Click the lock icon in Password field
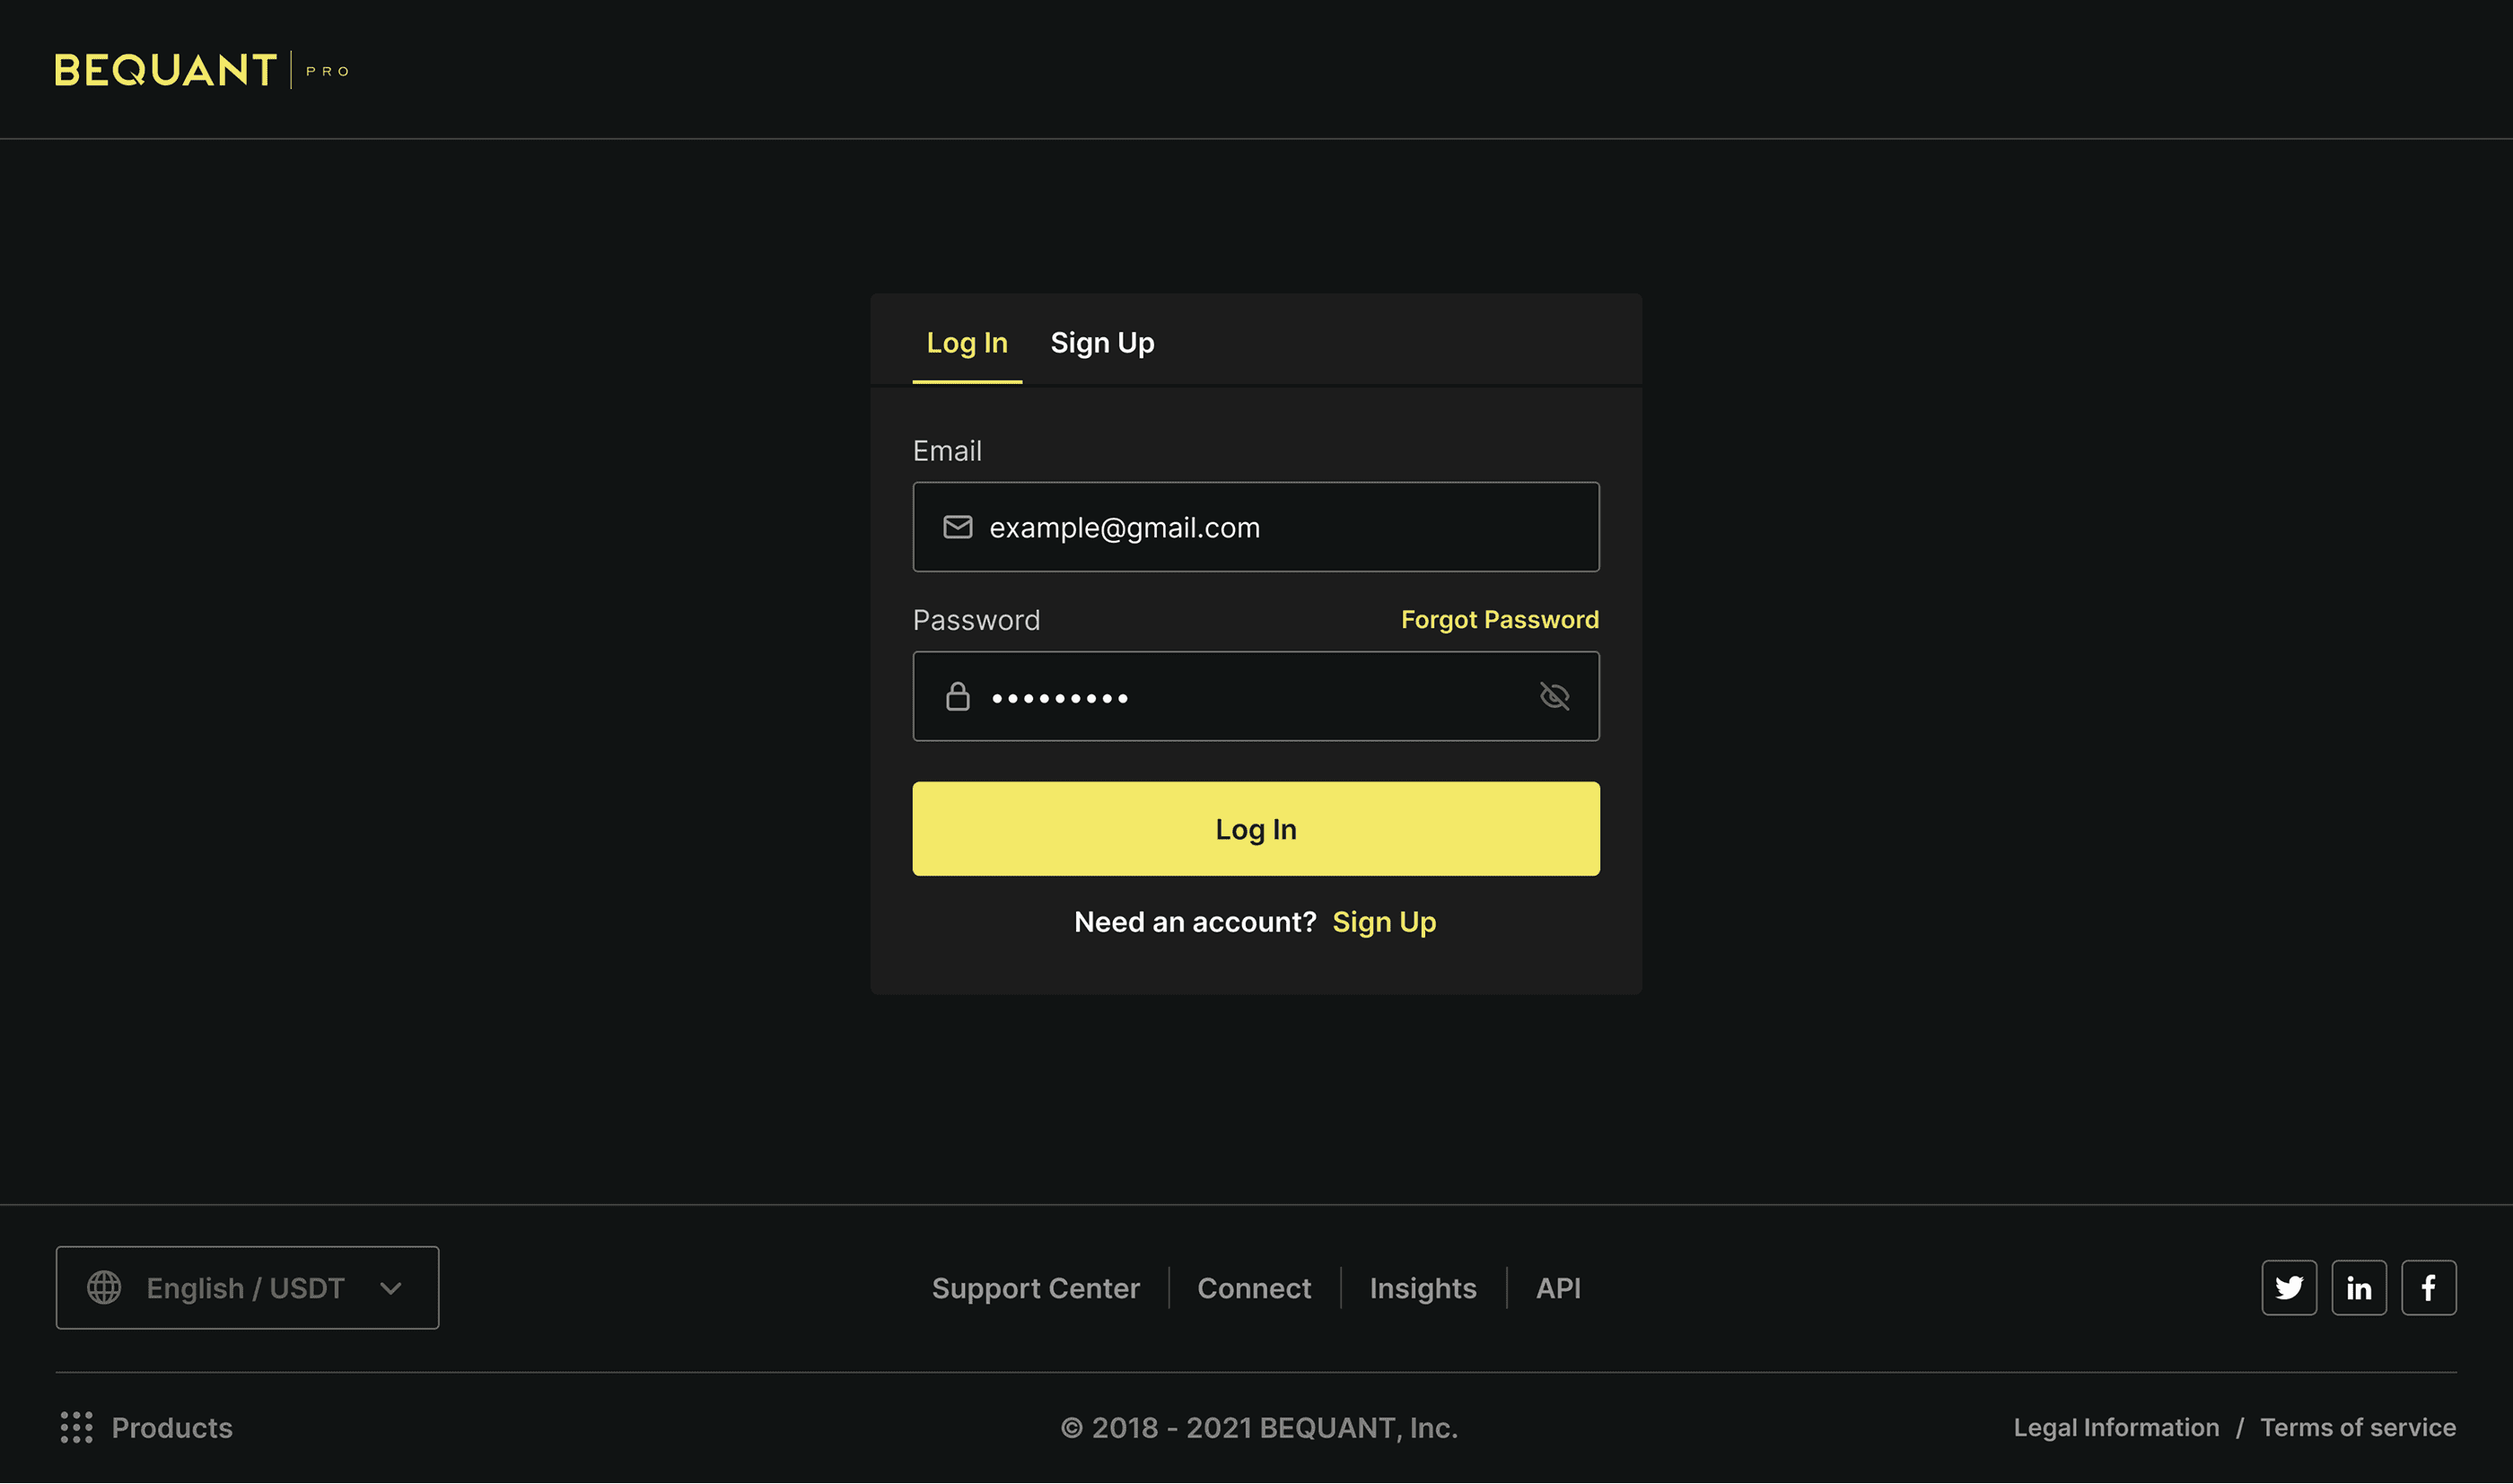The width and height of the screenshot is (2513, 1484). [x=957, y=696]
